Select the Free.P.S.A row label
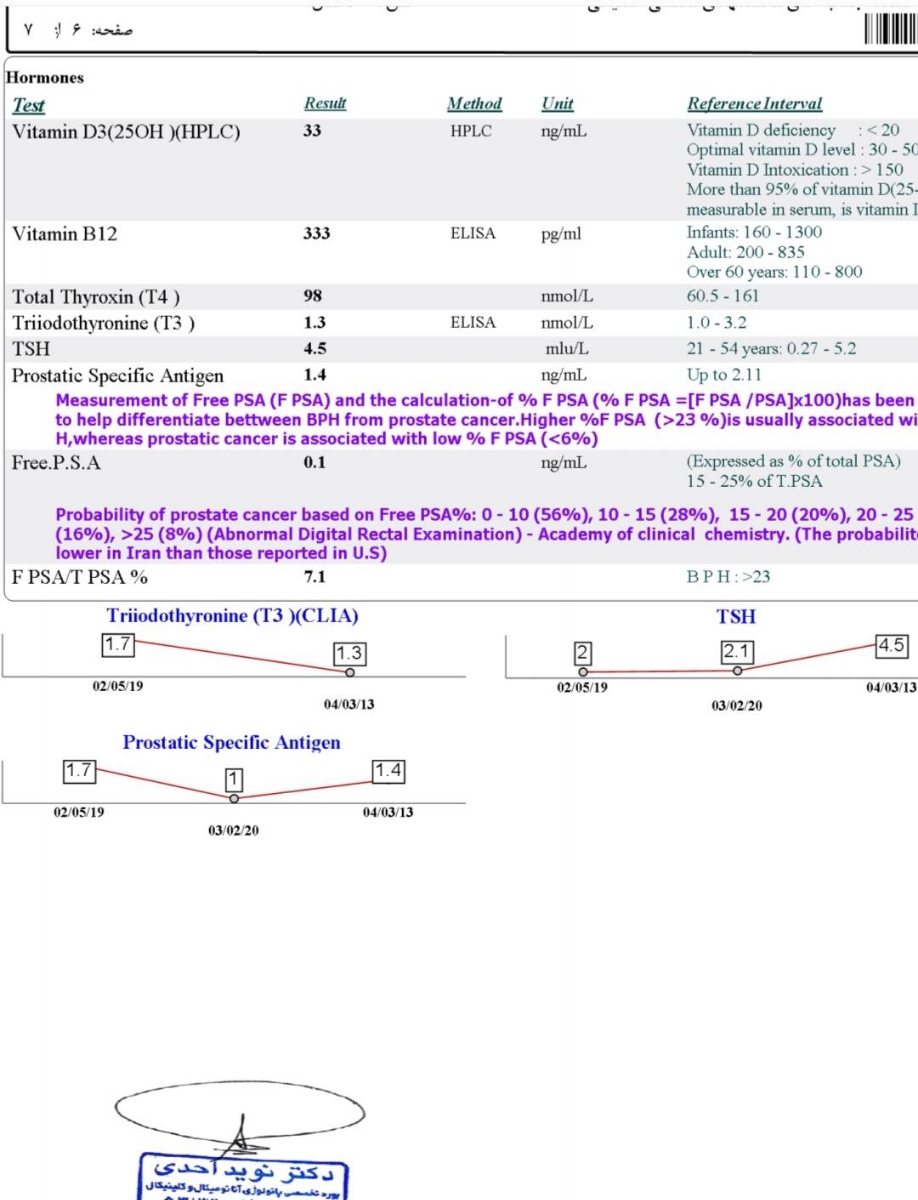This screenshot has width=918, height=1200. pyautogui.click(x=56, y=463)
